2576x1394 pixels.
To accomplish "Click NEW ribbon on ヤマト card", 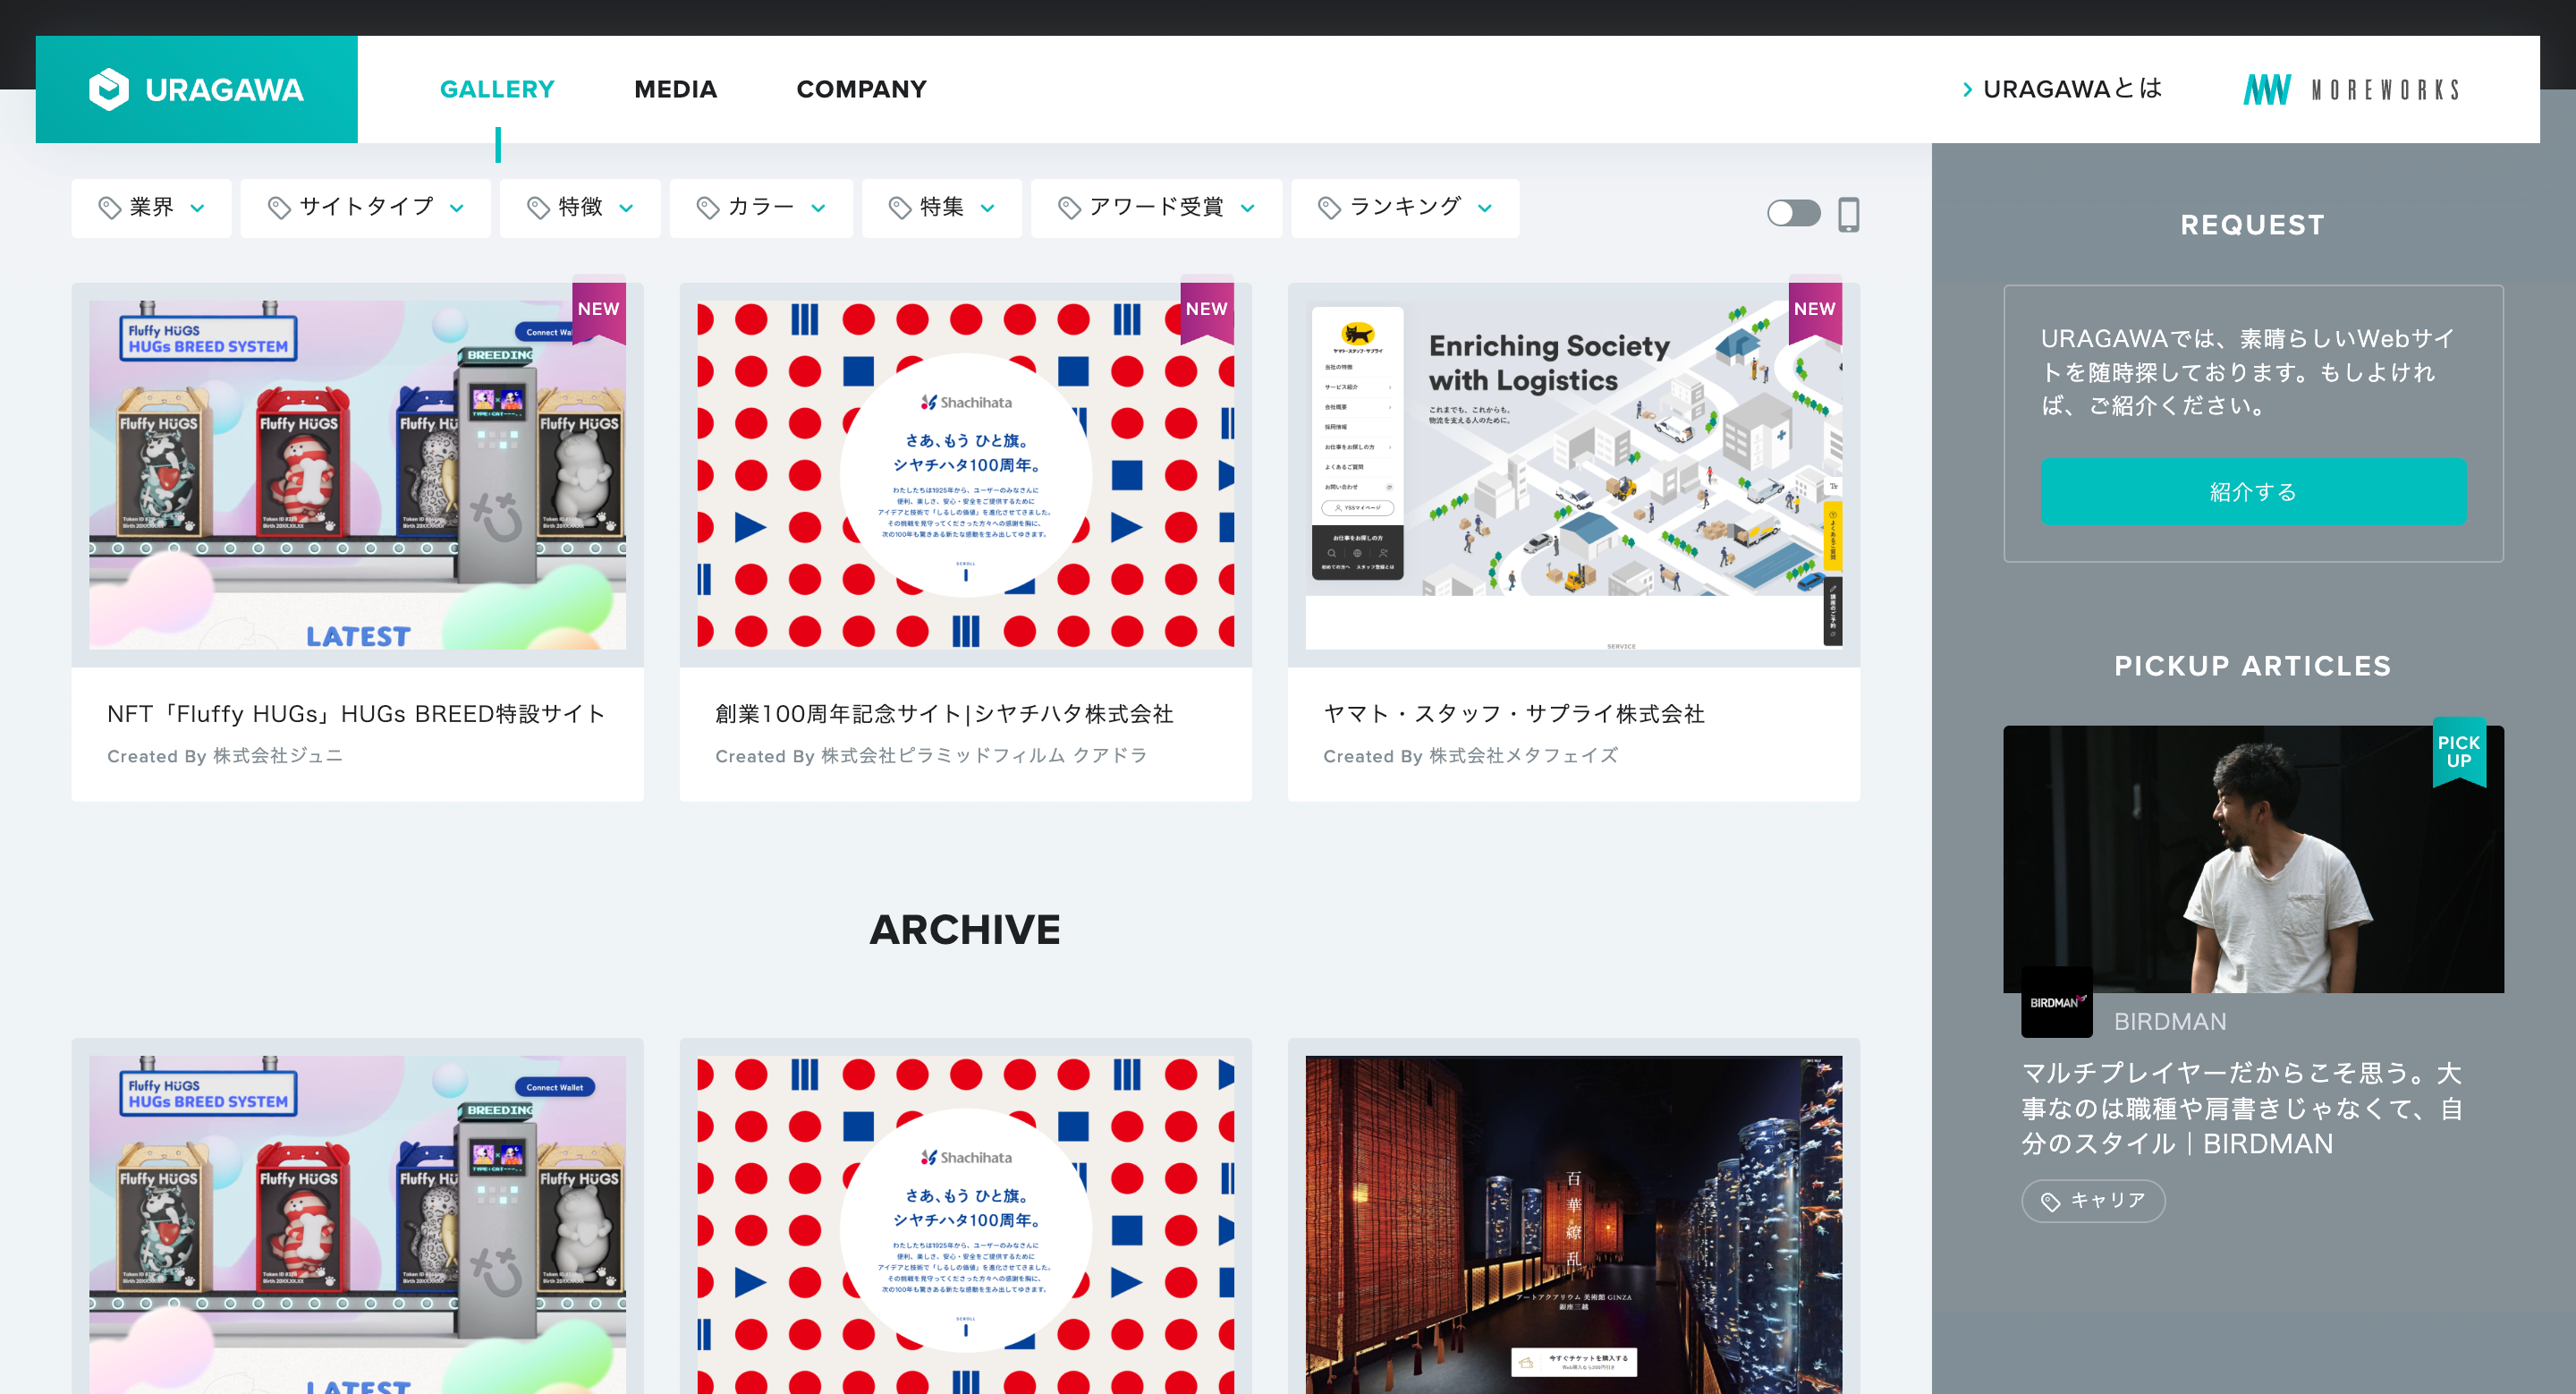I will tap(1815, 309).
